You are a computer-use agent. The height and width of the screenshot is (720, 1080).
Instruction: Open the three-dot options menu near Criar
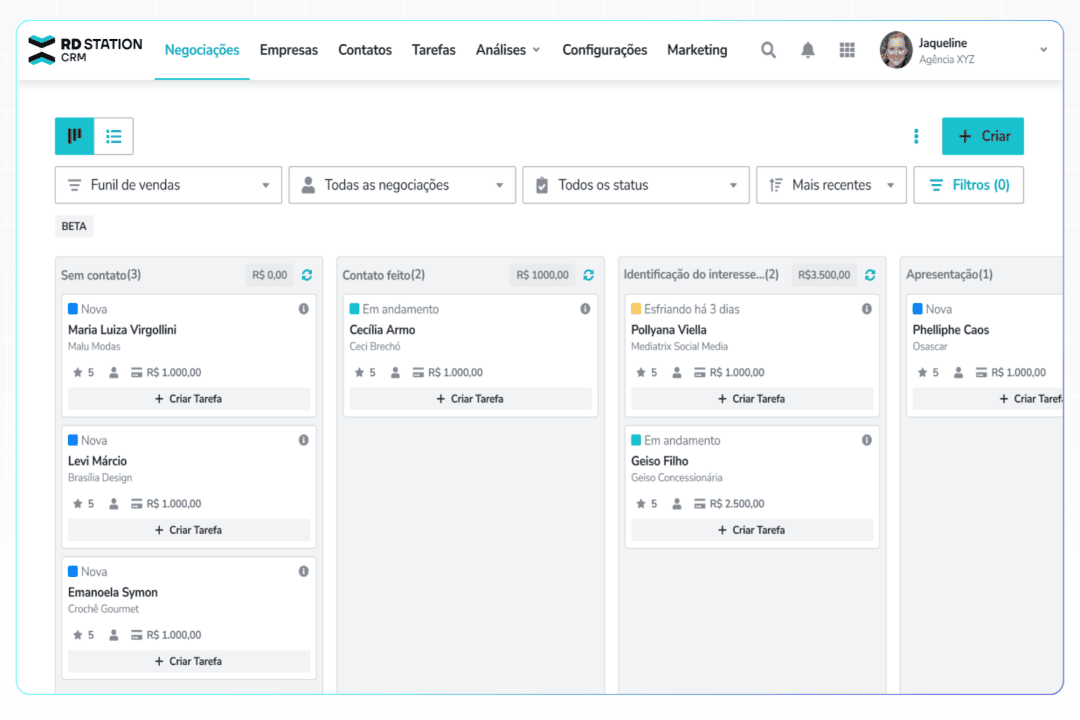click(916, 136)
